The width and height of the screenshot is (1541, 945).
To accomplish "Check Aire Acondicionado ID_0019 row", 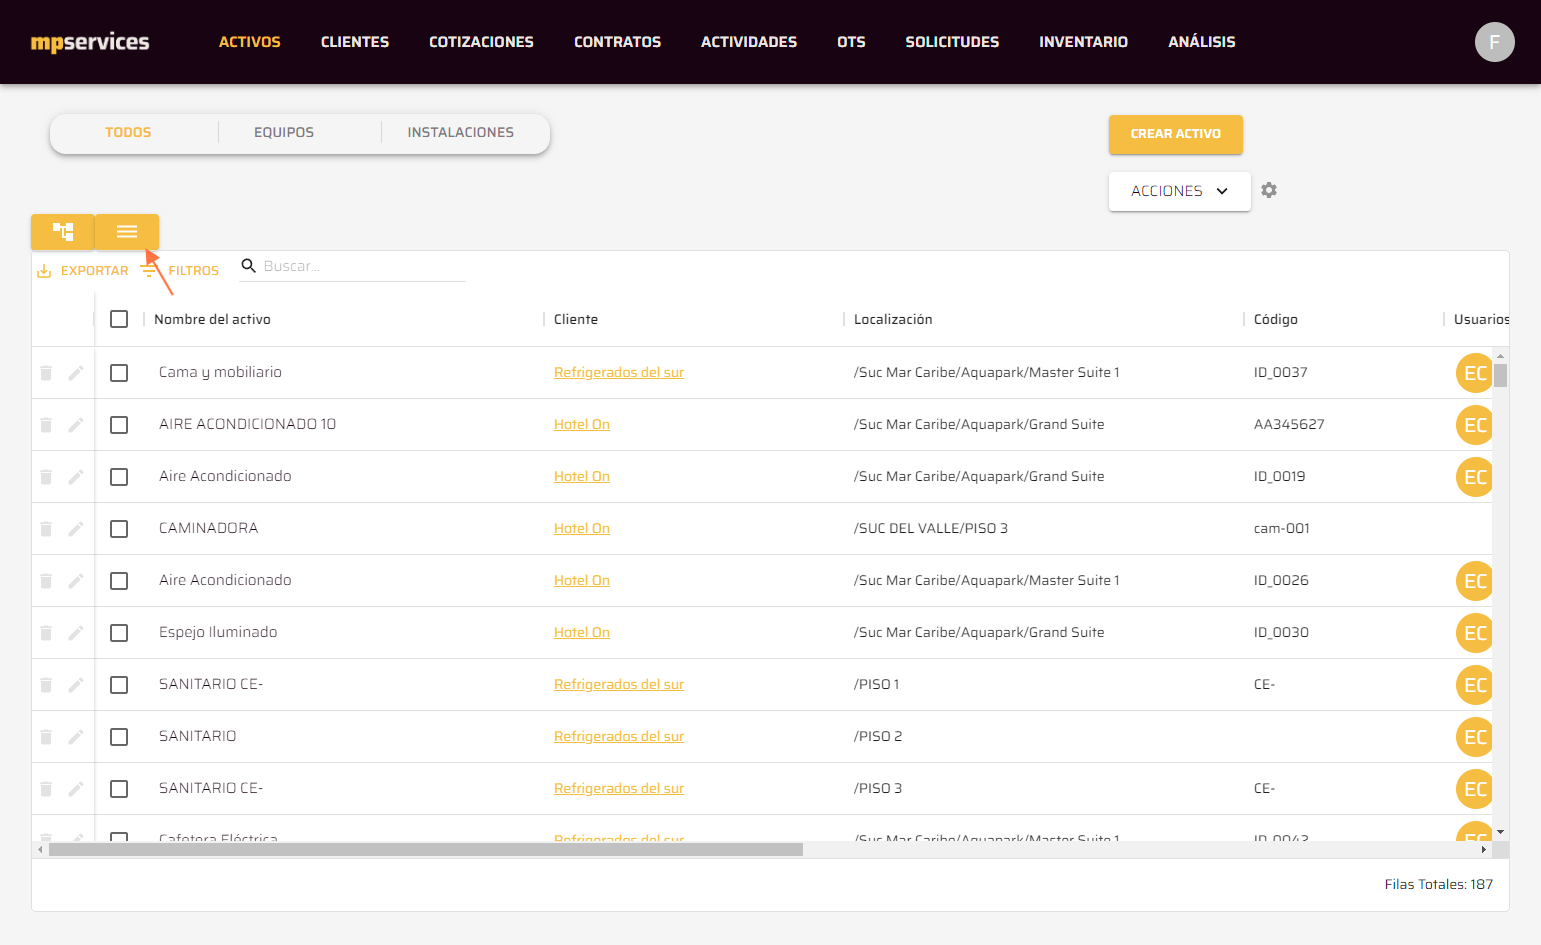I will (119, 477).
